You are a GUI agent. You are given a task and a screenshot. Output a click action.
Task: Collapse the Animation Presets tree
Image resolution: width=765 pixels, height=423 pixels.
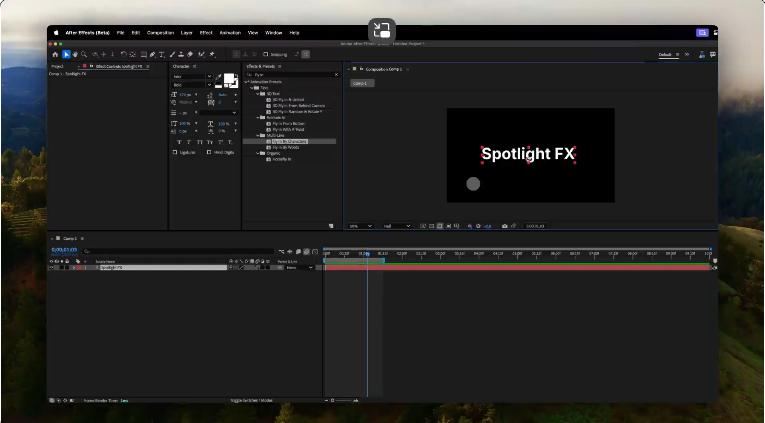247,82
